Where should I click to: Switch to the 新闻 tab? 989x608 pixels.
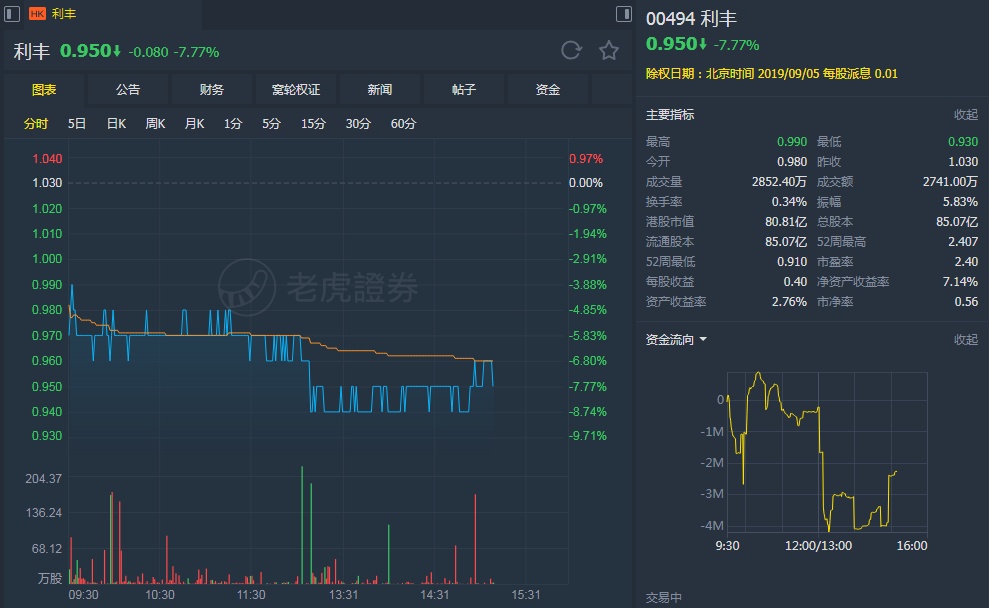coord(380,90)
